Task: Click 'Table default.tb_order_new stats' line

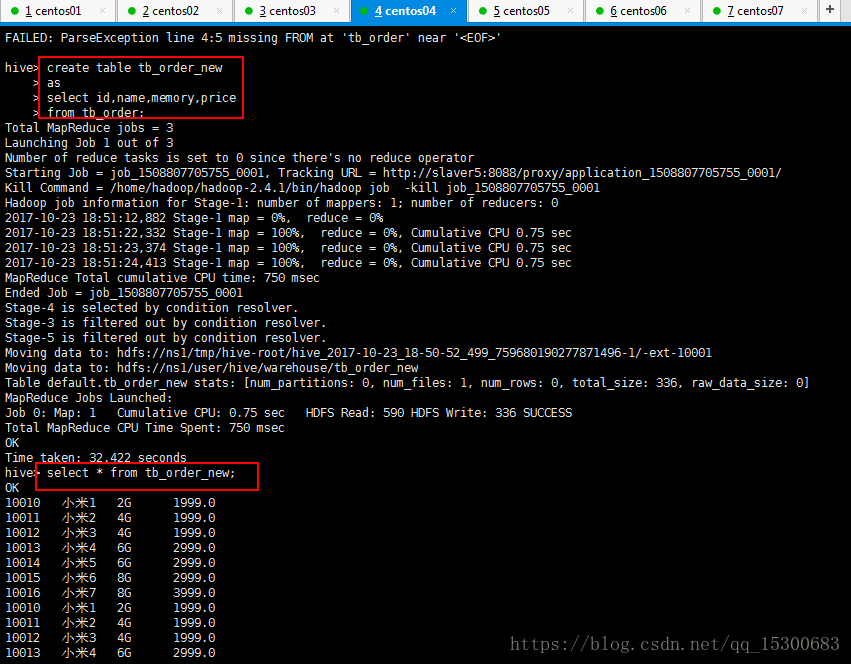Action: [407, 383]
